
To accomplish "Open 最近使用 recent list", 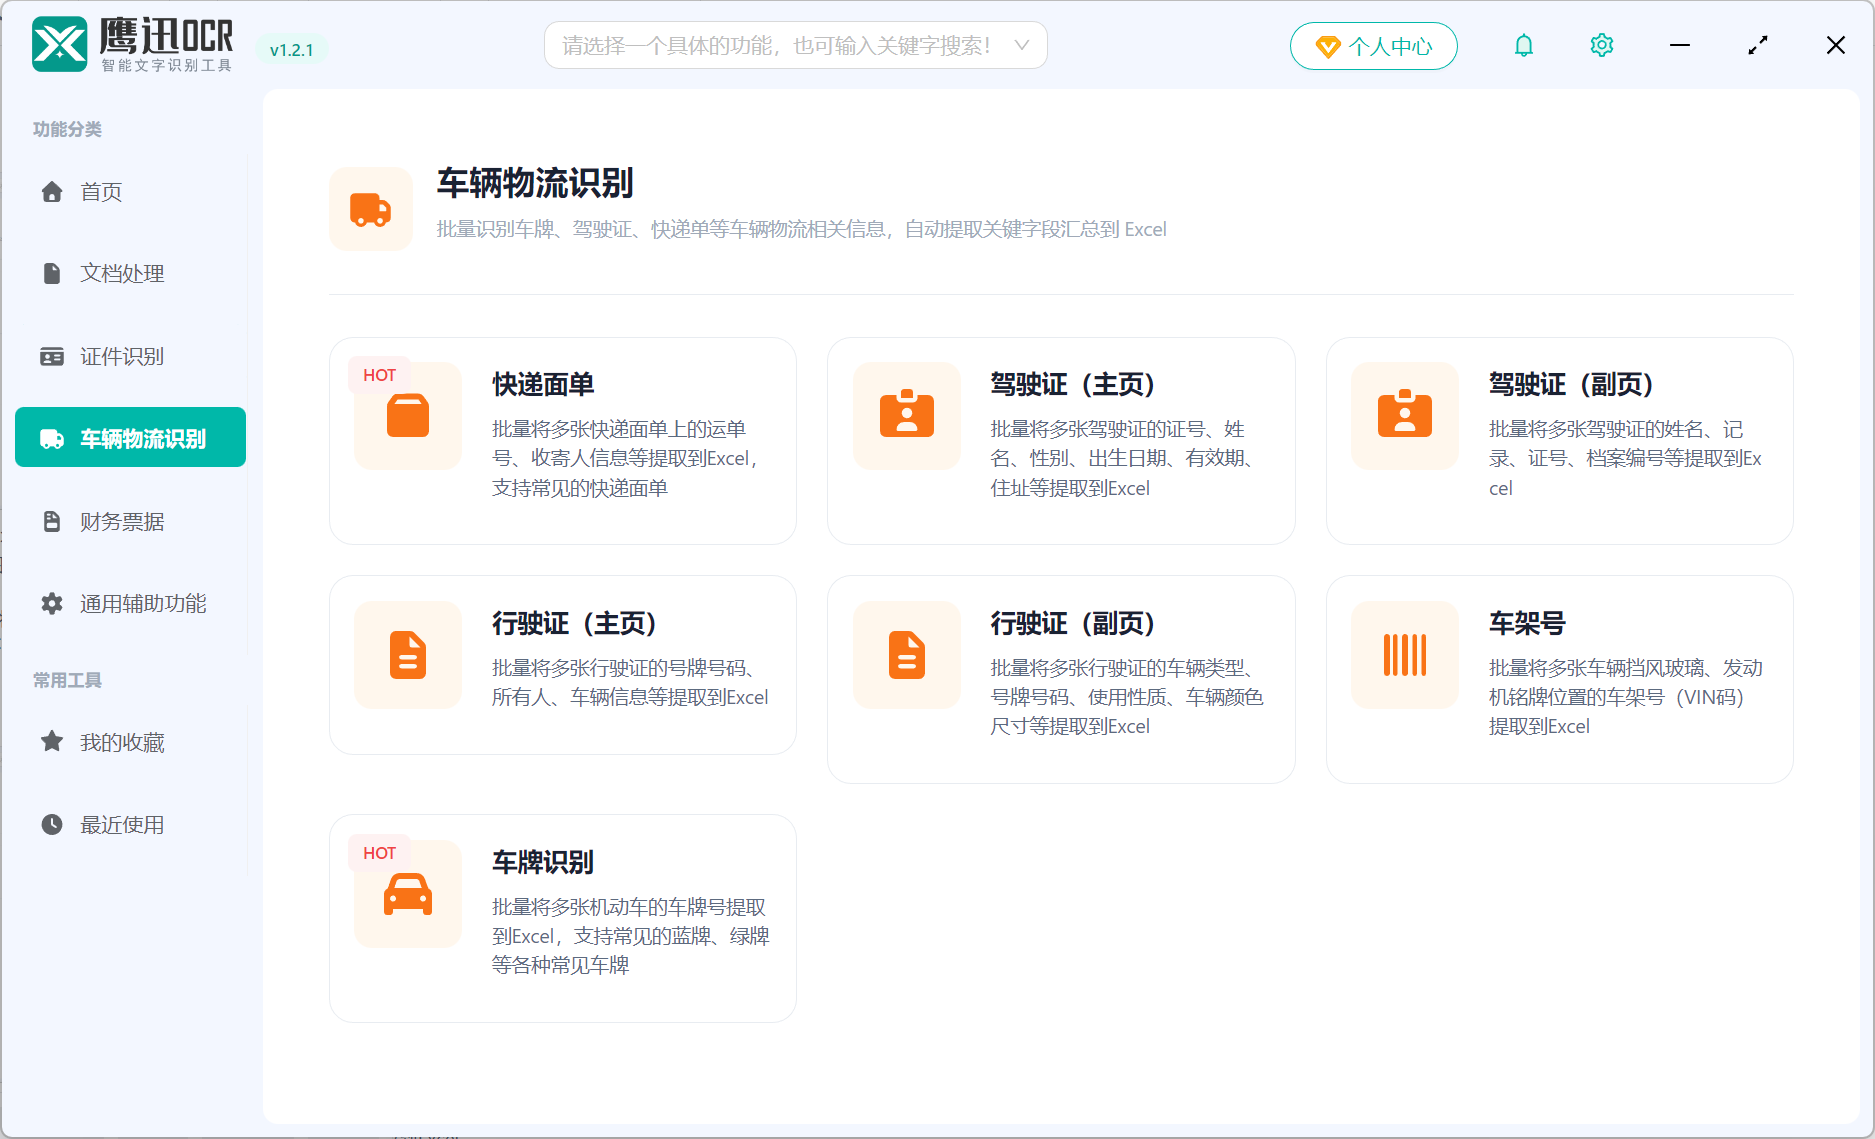I will [x=130, y=824].
